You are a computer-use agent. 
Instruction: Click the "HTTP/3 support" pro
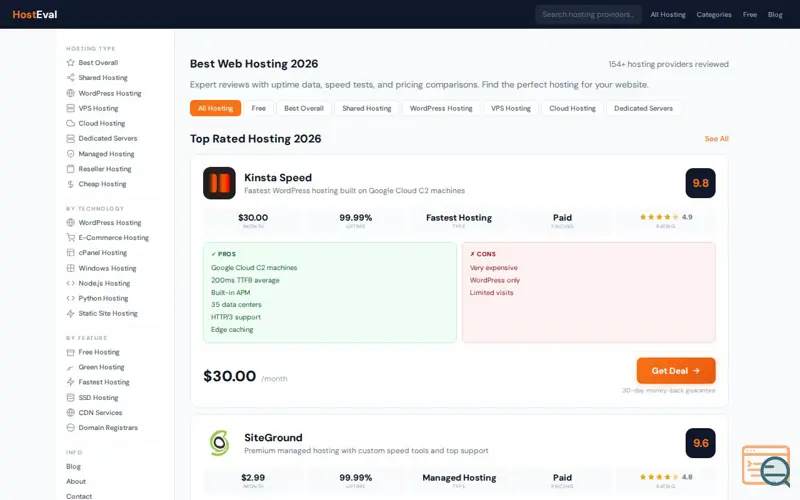click(236, 317)
